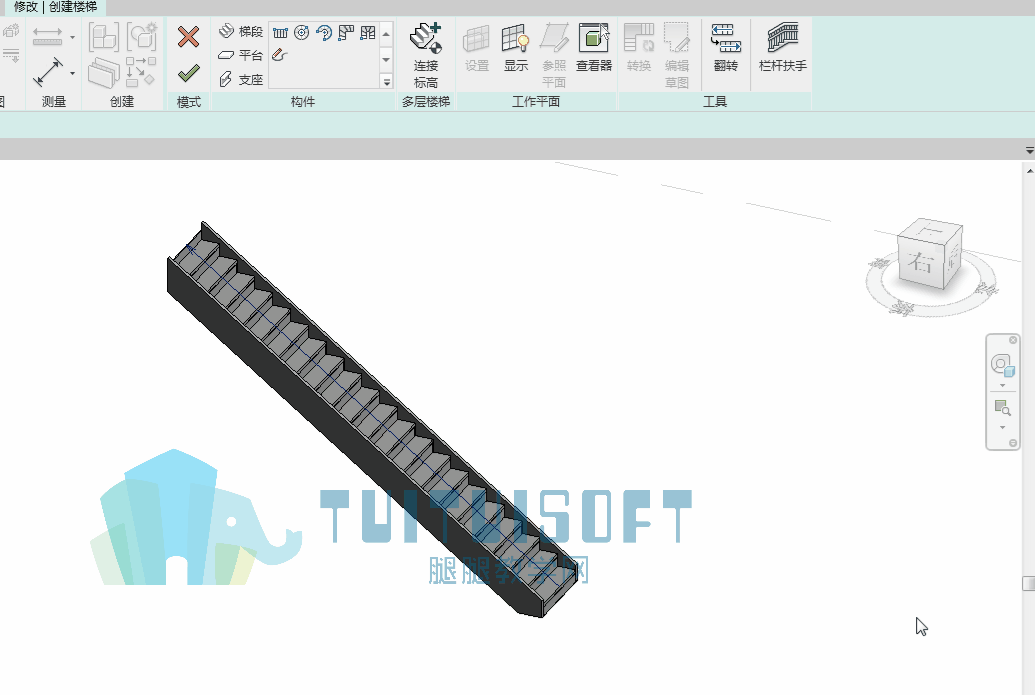Select the straight run stair tool
The width and height of the screenshot is (1035, 695).
coord(281,32)
